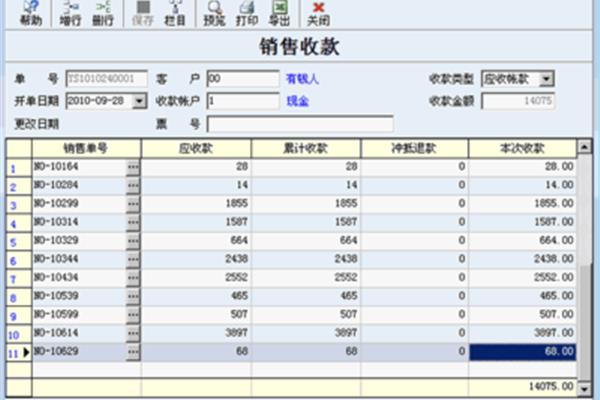Open lookup button for NO-10434
600x400 pixels.
point(133,278)
